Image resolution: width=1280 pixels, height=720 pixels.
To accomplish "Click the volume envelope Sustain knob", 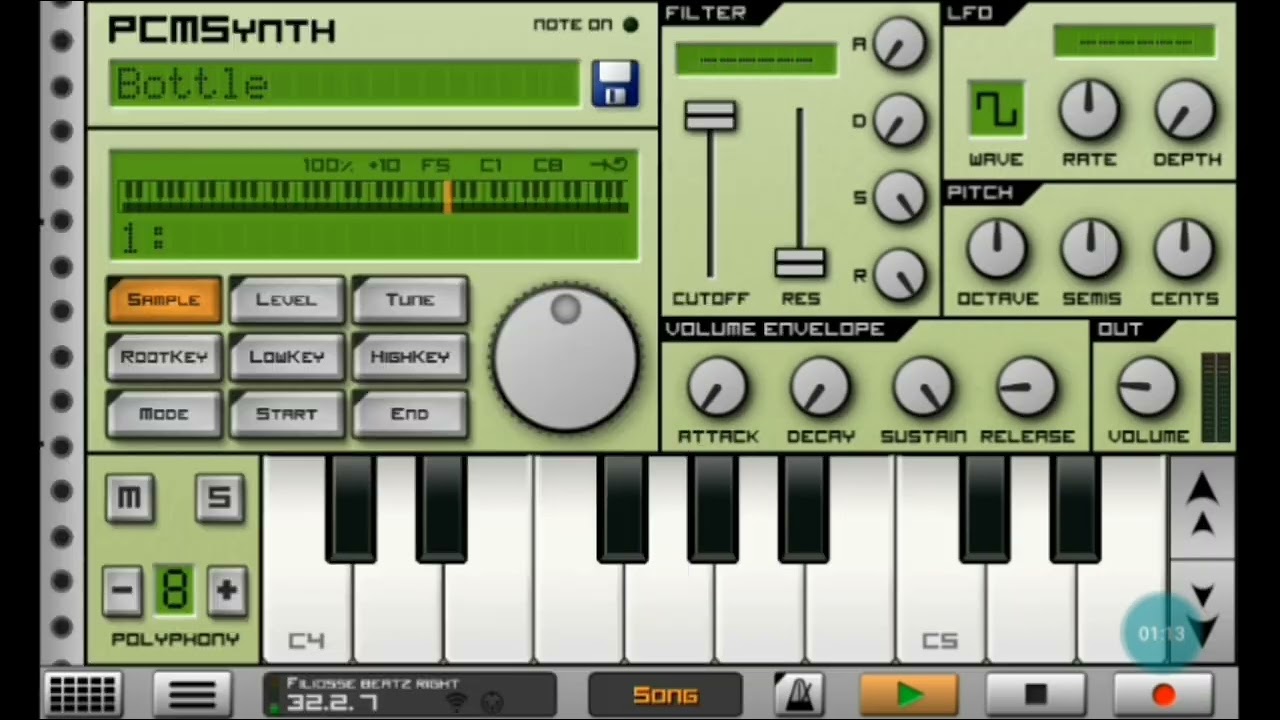I will [923, 388].
